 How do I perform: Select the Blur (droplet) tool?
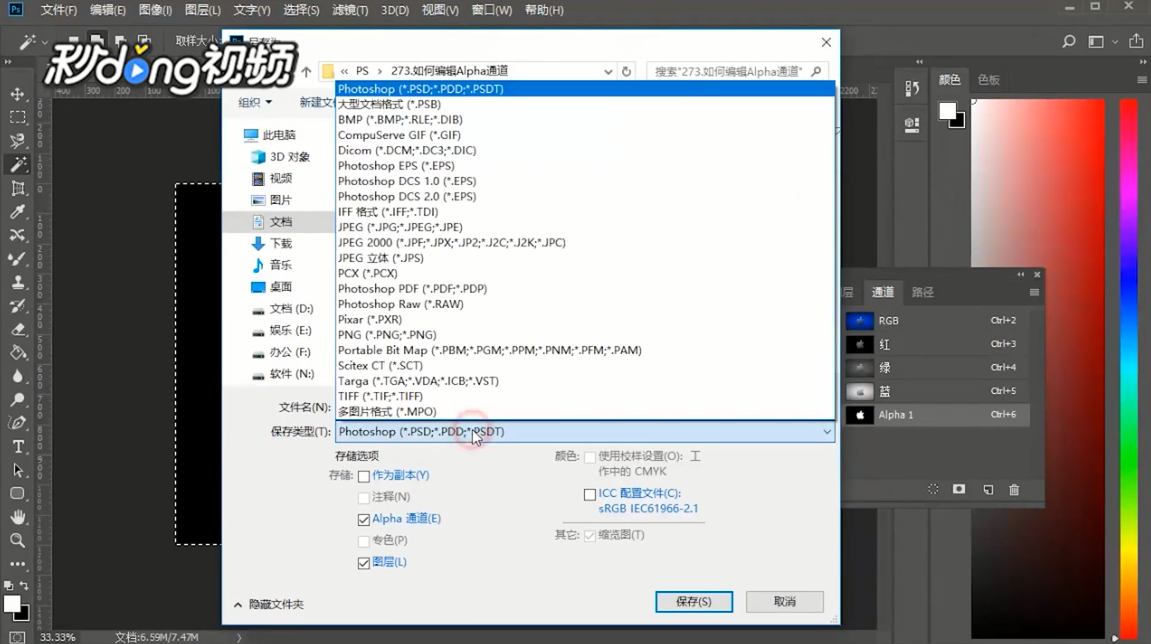18,376
